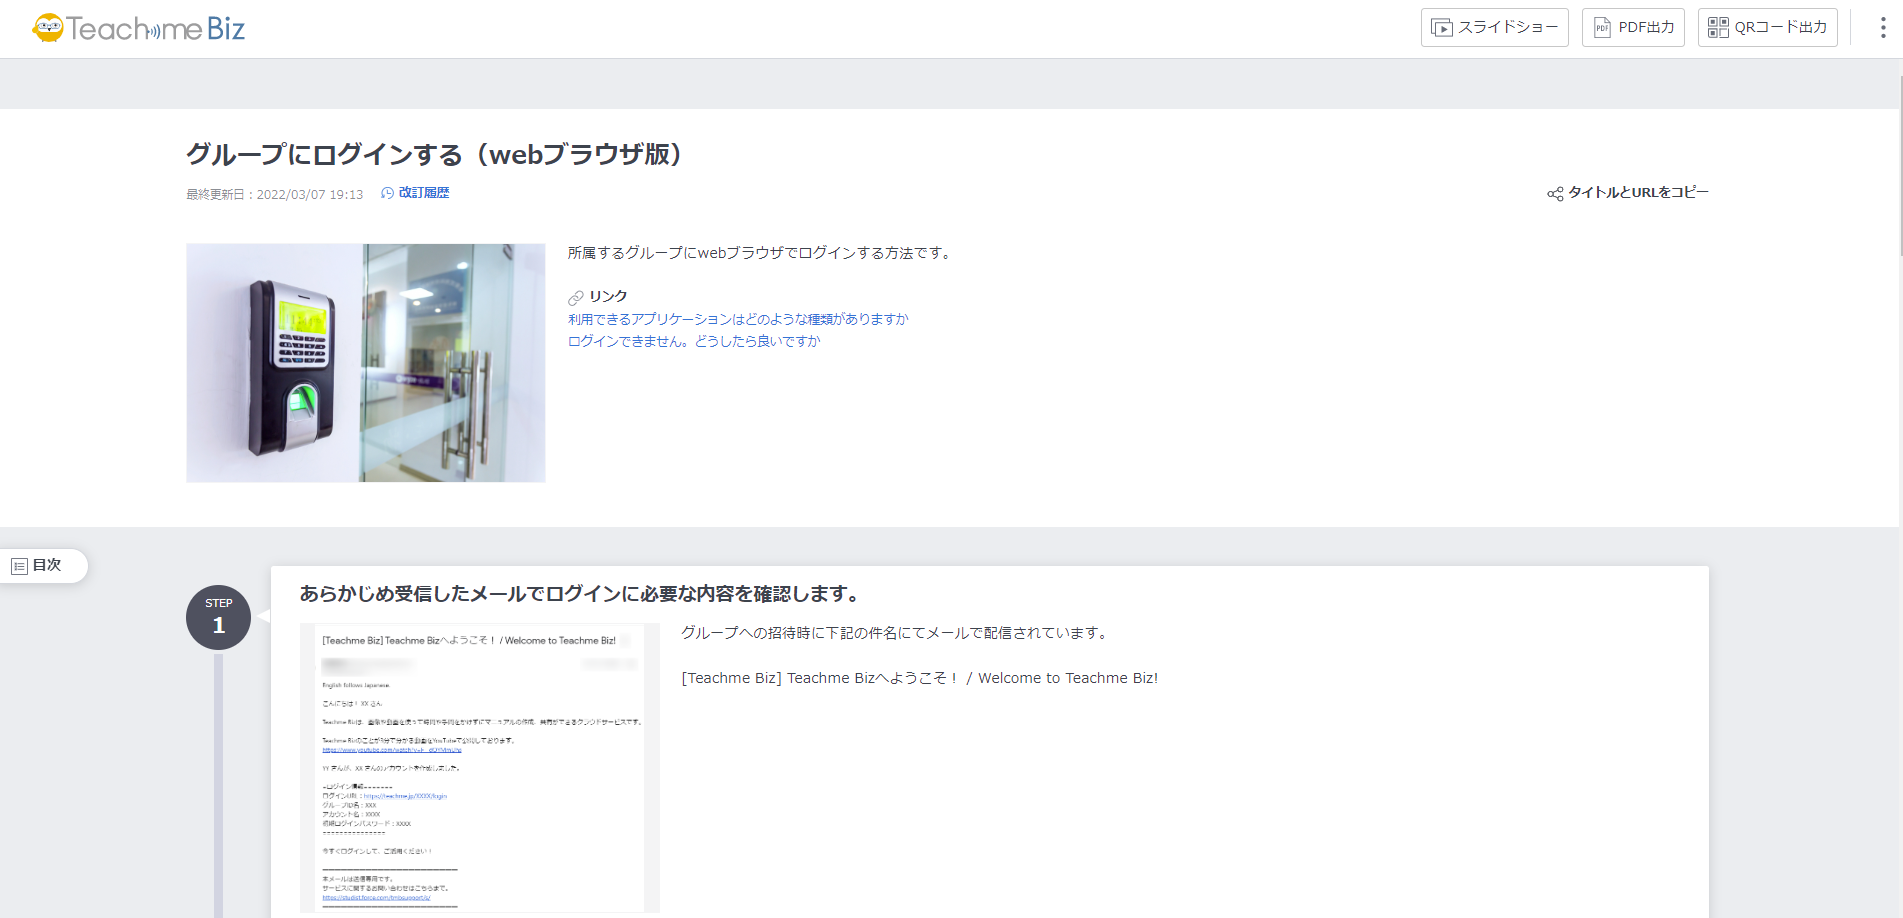1903x918 pixels.
Task: Open link 利用できるアプリケーションはどのような種類がありますか
Action: tap(738, 319)
